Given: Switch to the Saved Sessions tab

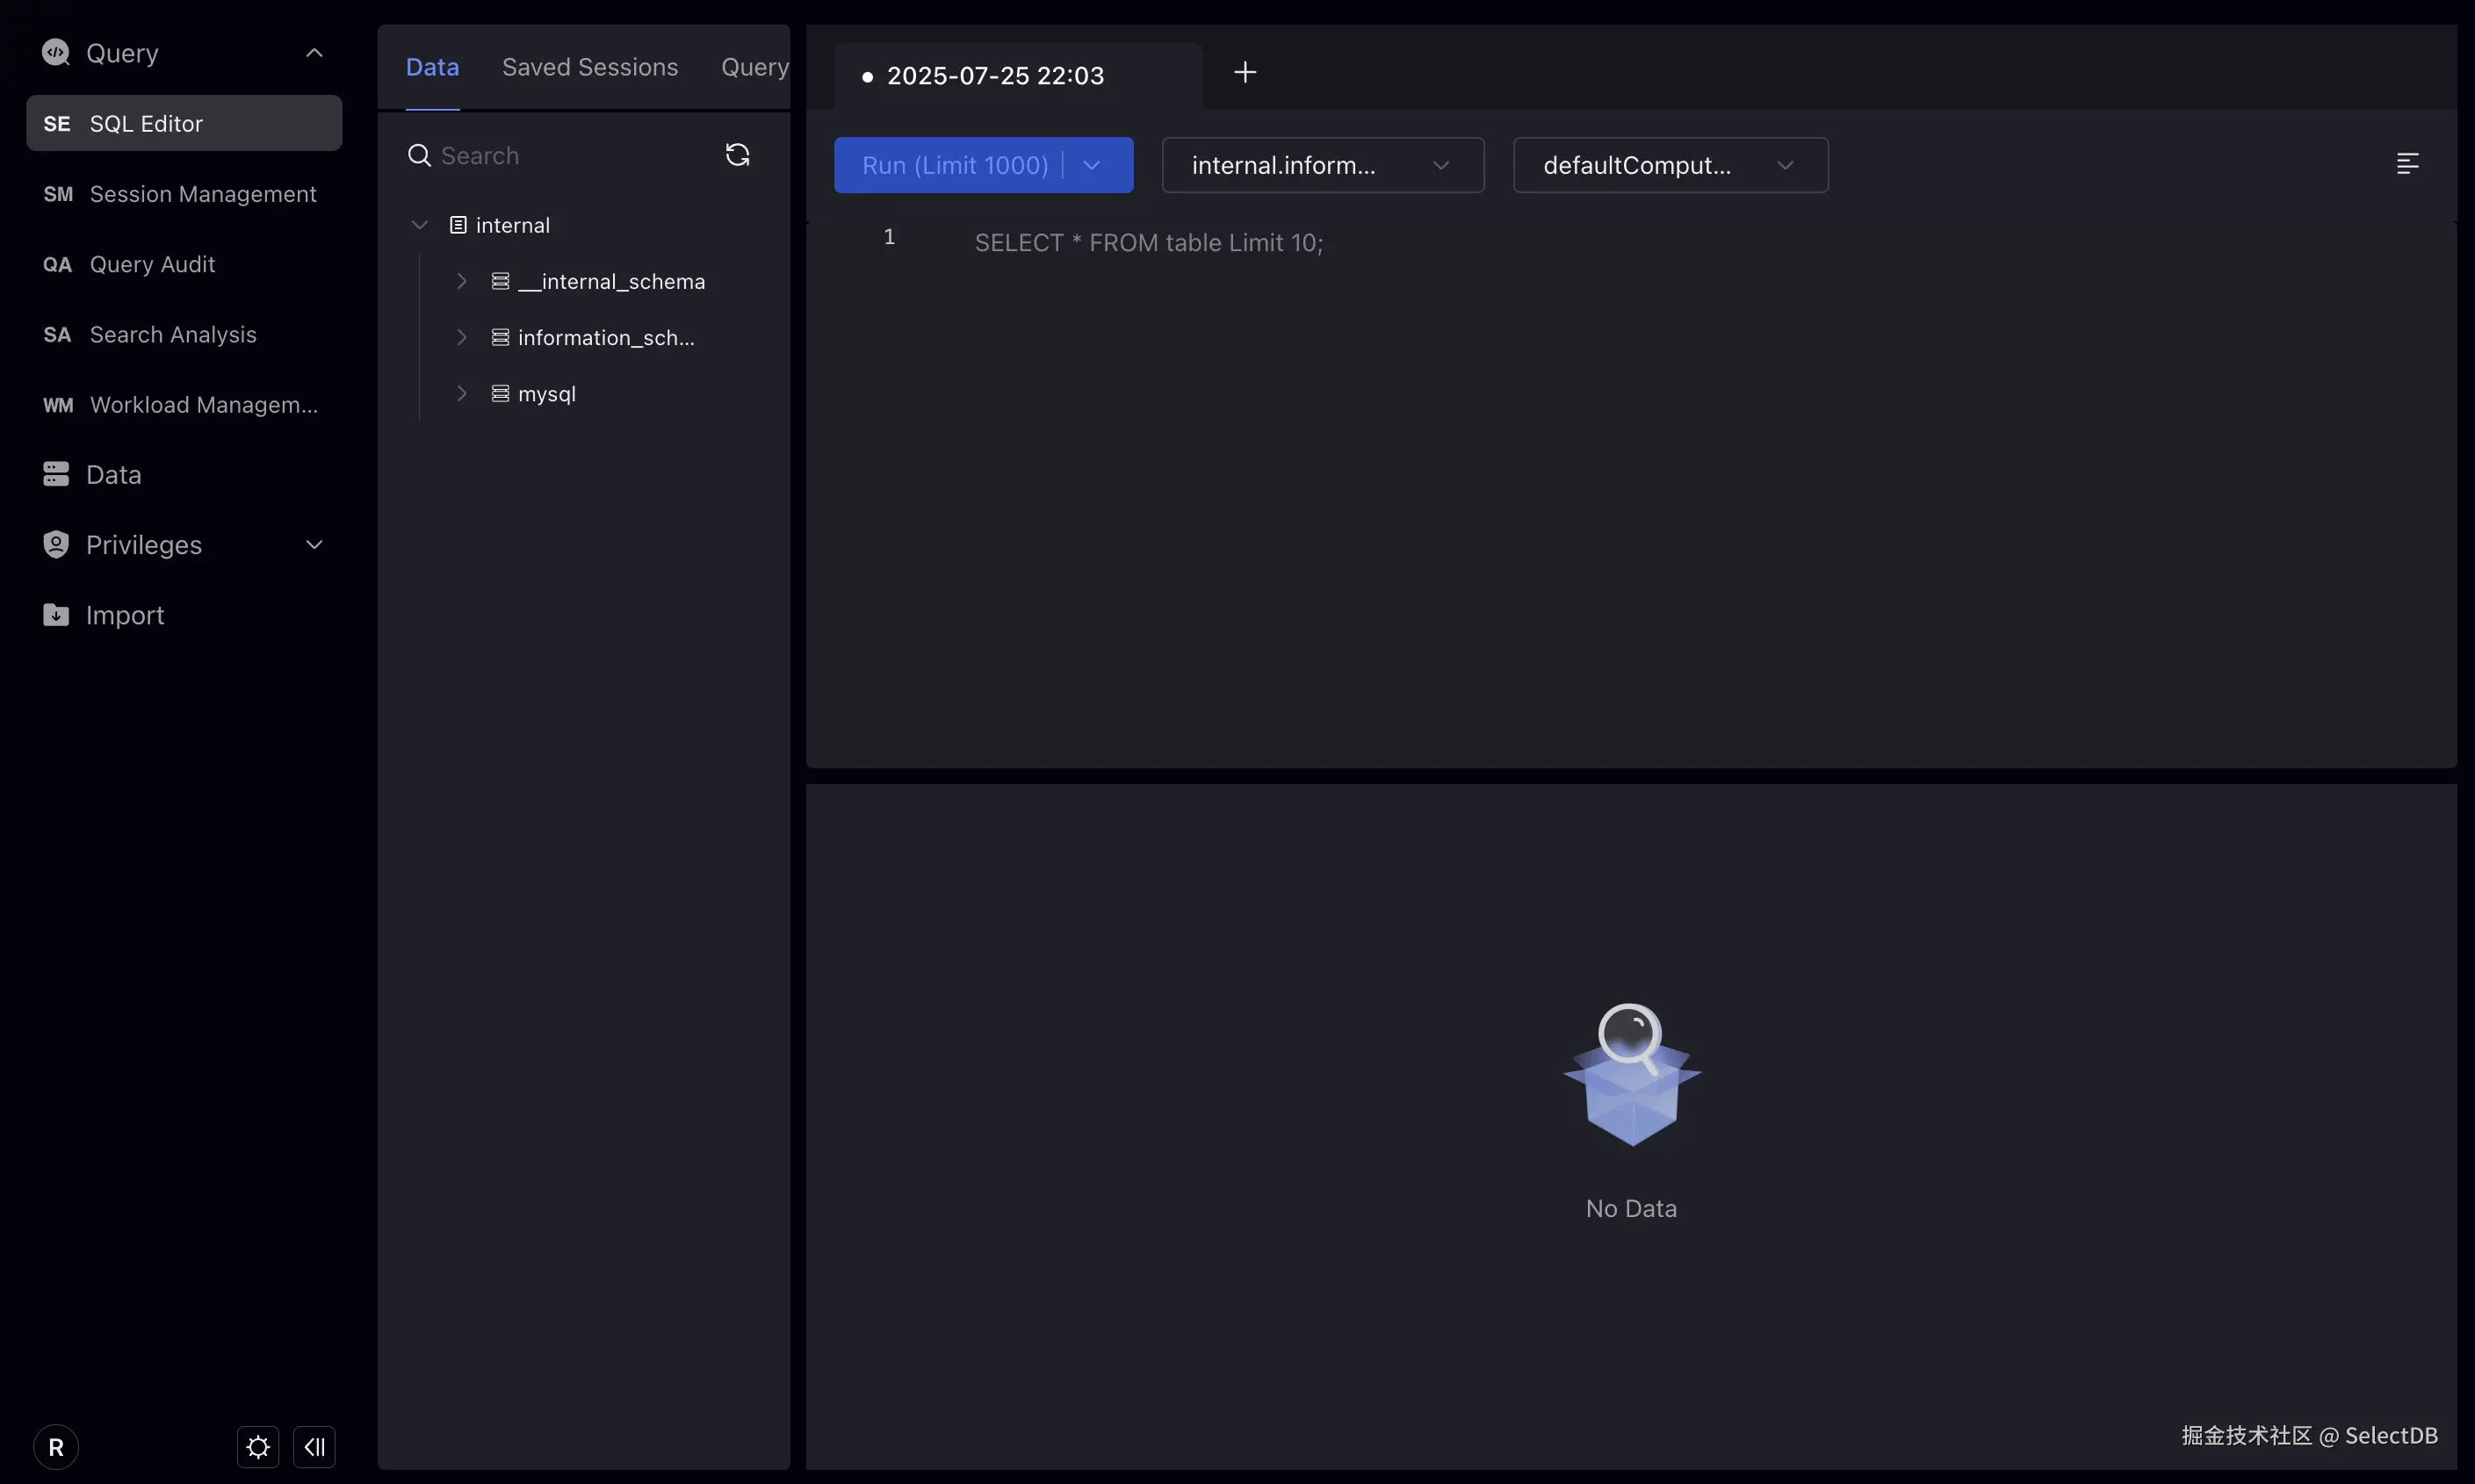Looking at the screenshot, I should (589, 67).
